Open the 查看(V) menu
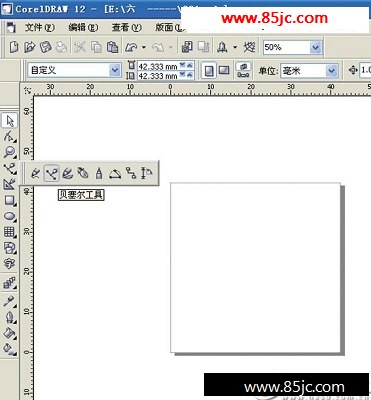The height and width of the screenshot is (400, 371). click(127, 28)
